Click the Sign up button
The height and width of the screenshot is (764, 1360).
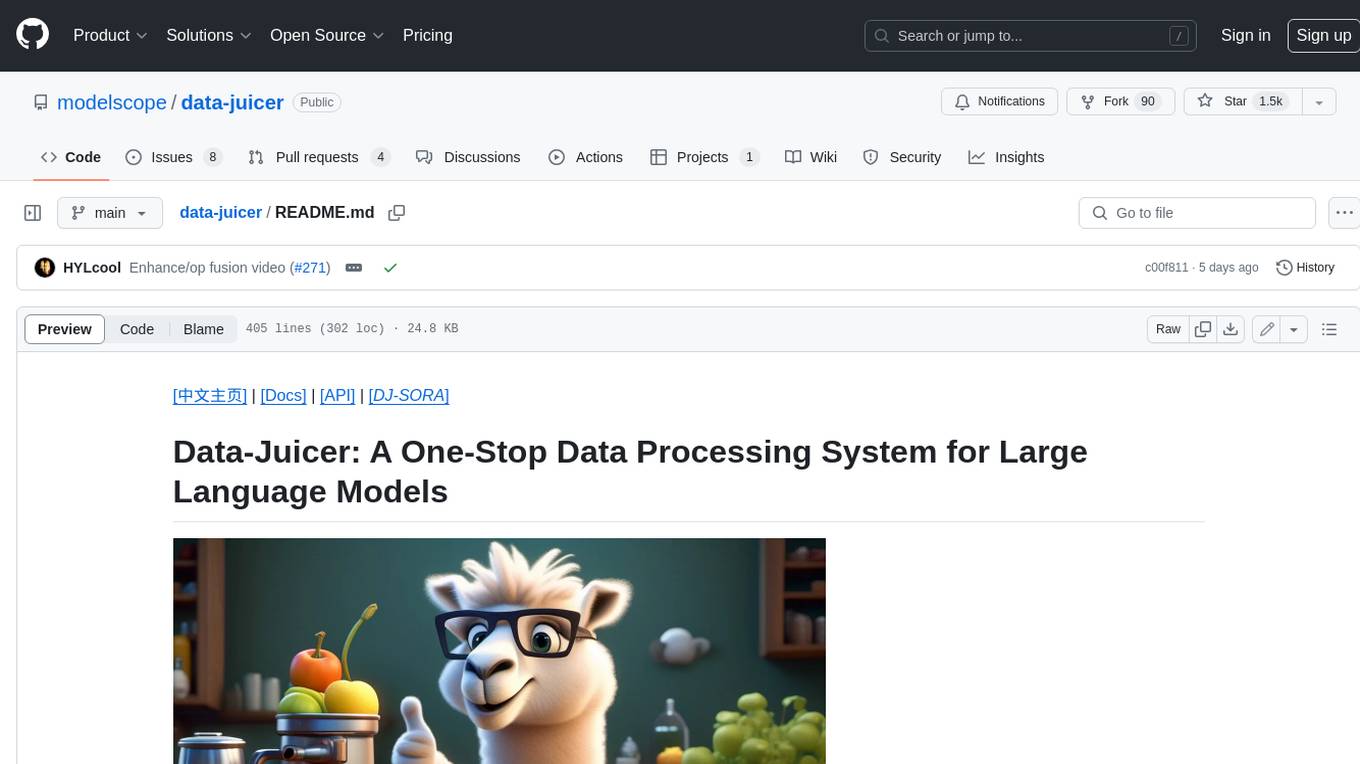pos(1323,35)
